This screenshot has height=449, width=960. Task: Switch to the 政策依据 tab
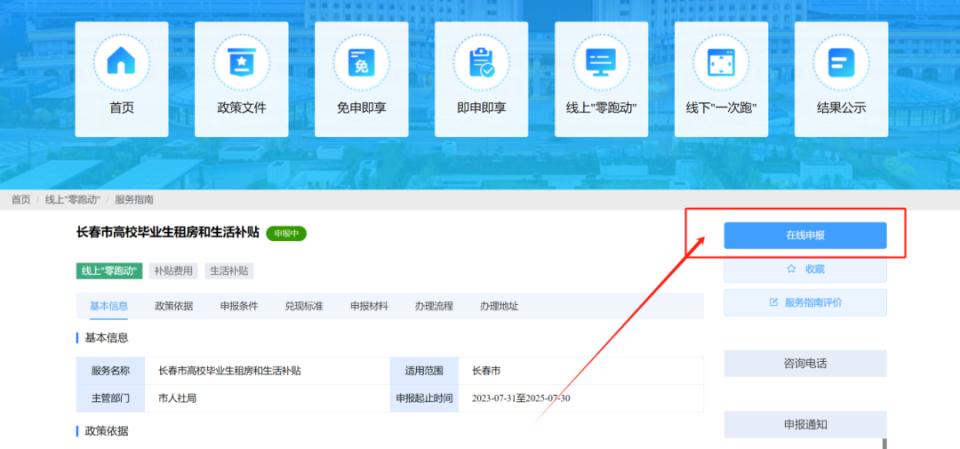click(x=174, y=306)
